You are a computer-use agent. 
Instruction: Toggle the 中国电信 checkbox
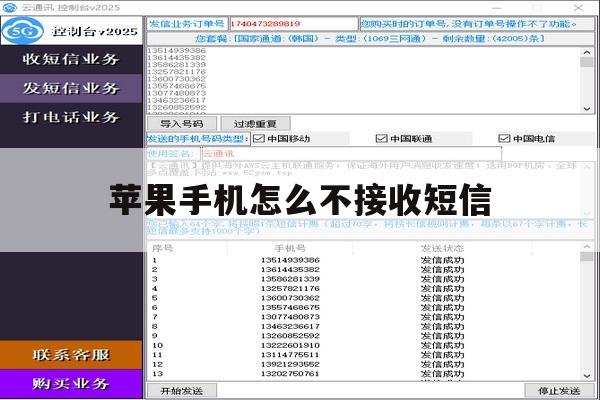coord(504,139)
